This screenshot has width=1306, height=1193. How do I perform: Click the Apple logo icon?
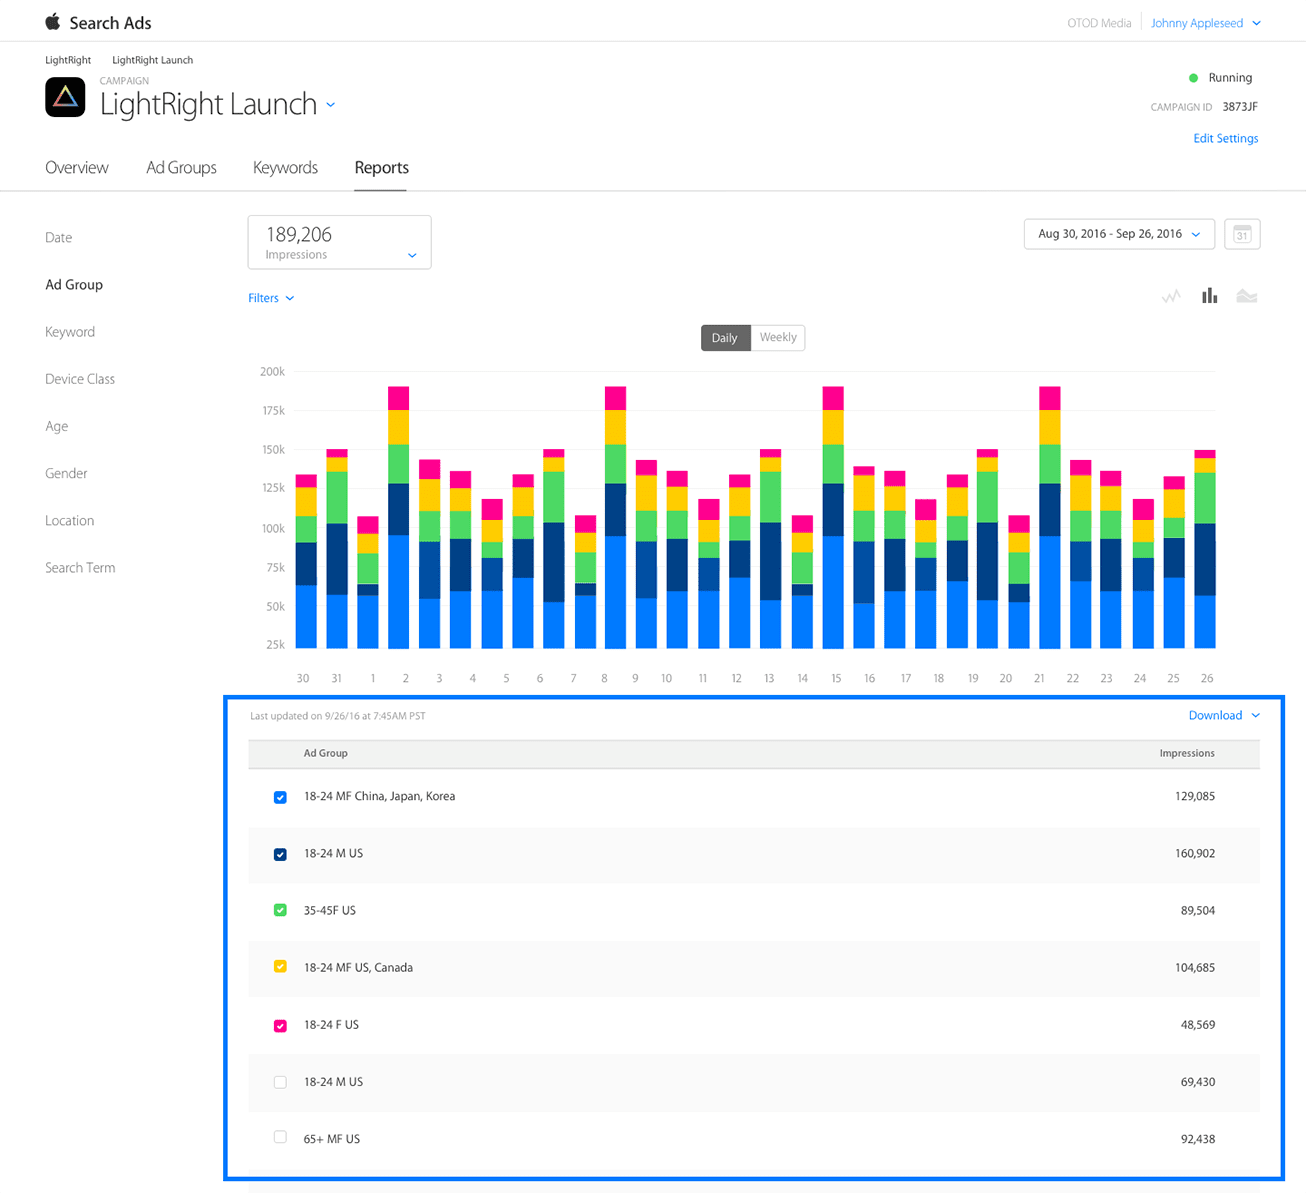click(x=53, y=22)
